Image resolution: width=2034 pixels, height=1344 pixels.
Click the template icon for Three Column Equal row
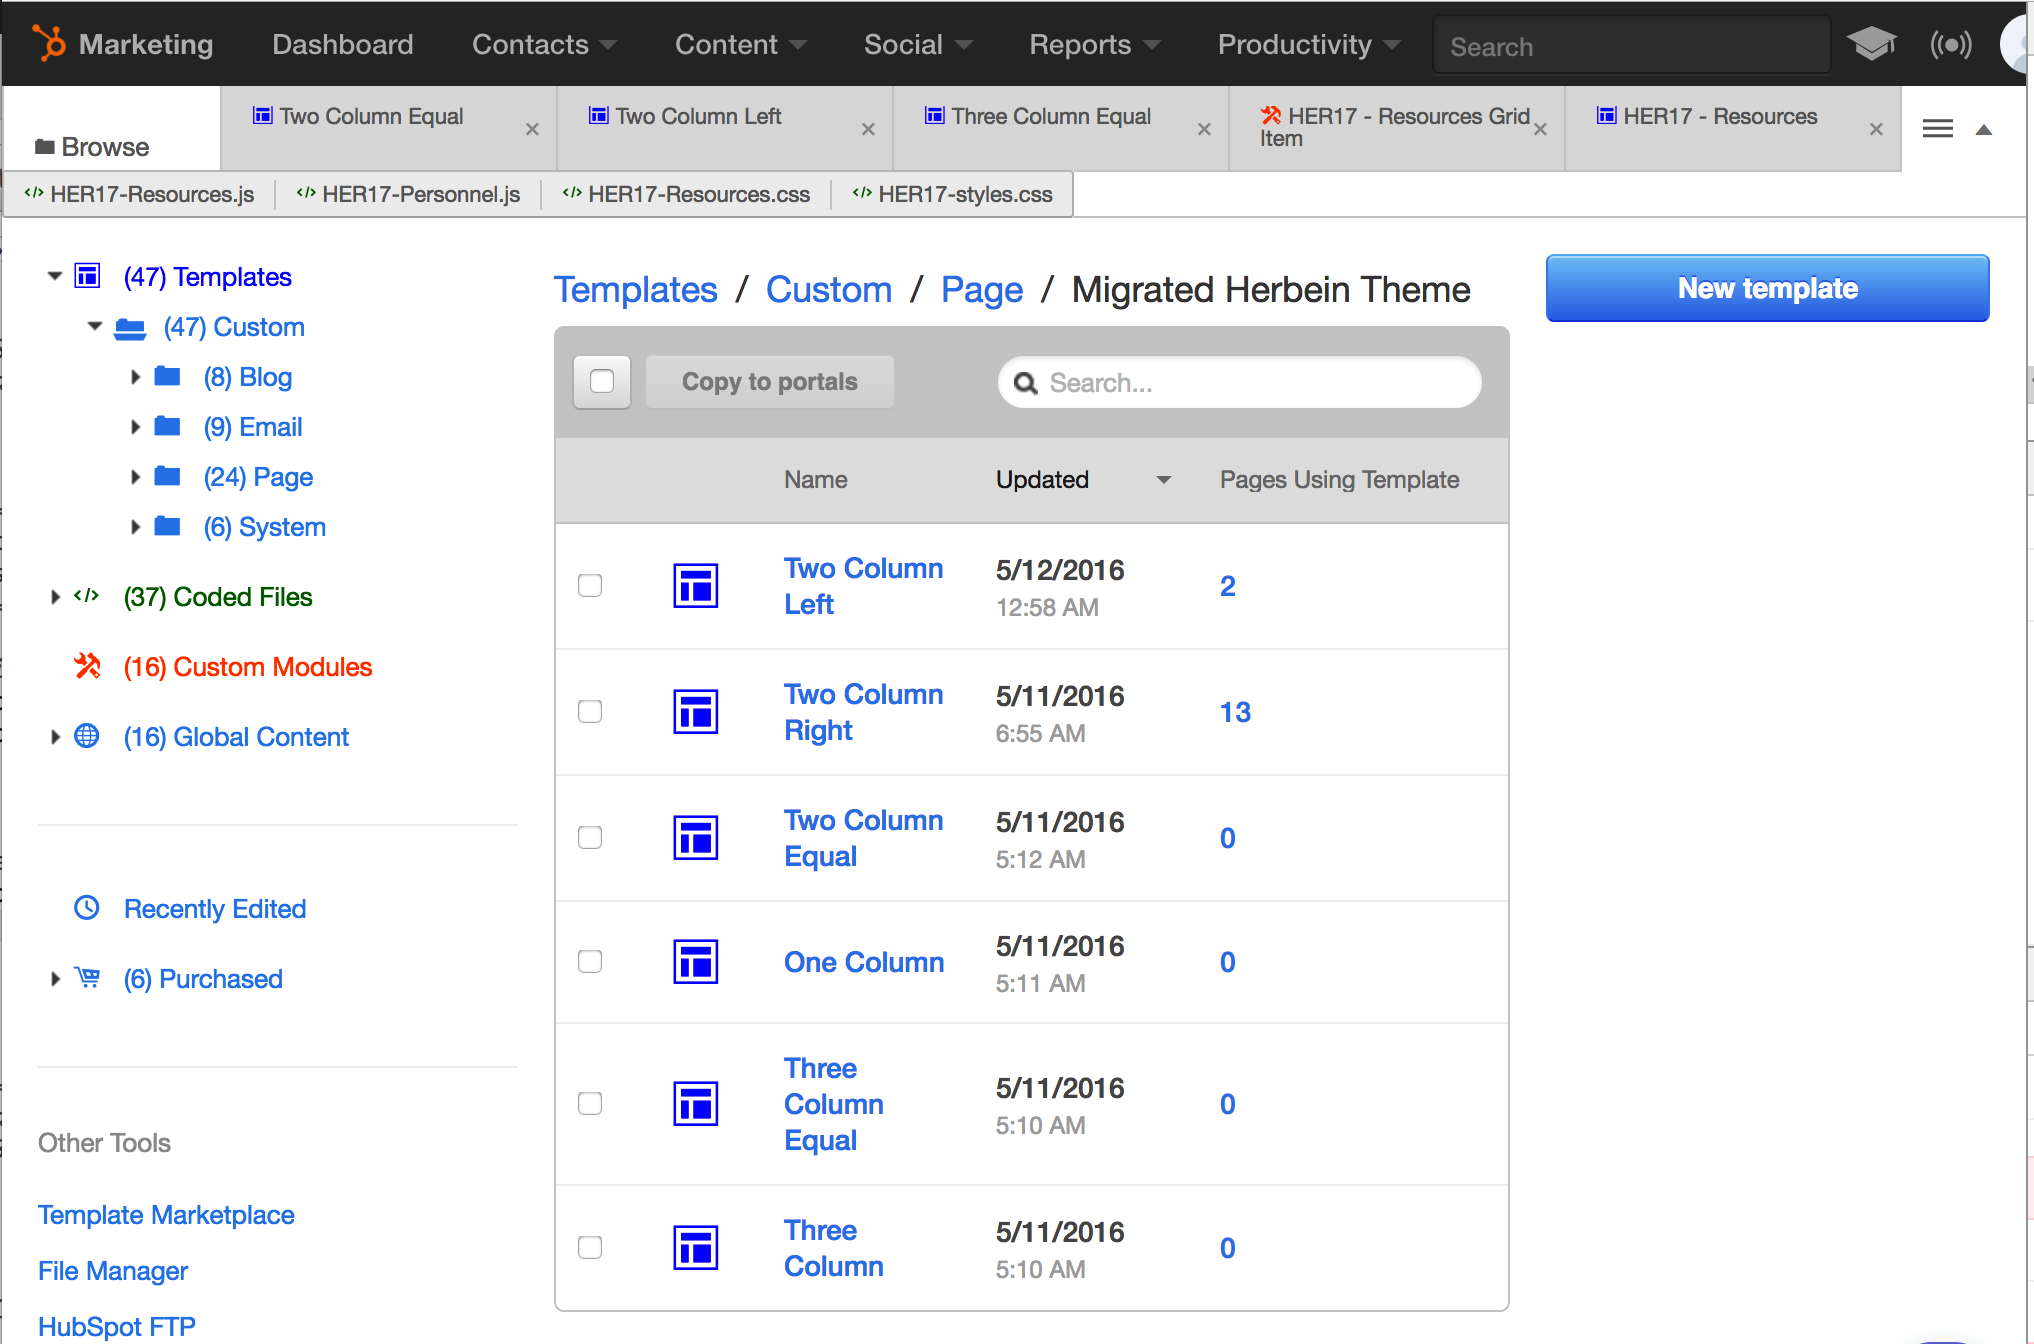point(695,1104)
